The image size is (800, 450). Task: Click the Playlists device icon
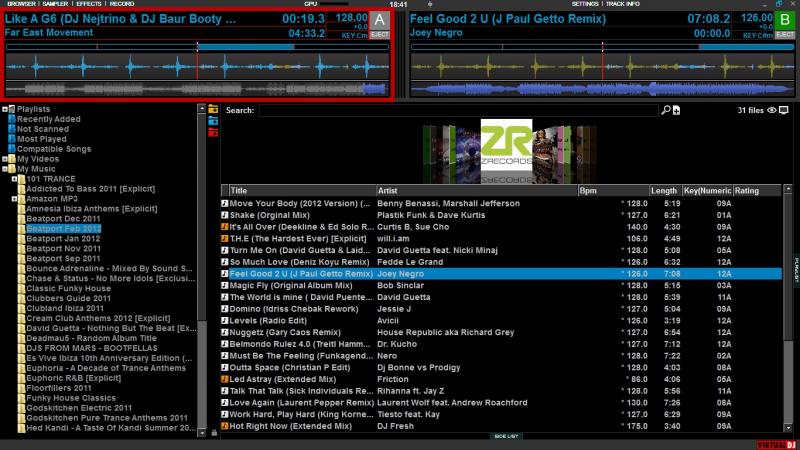[12, 109]
